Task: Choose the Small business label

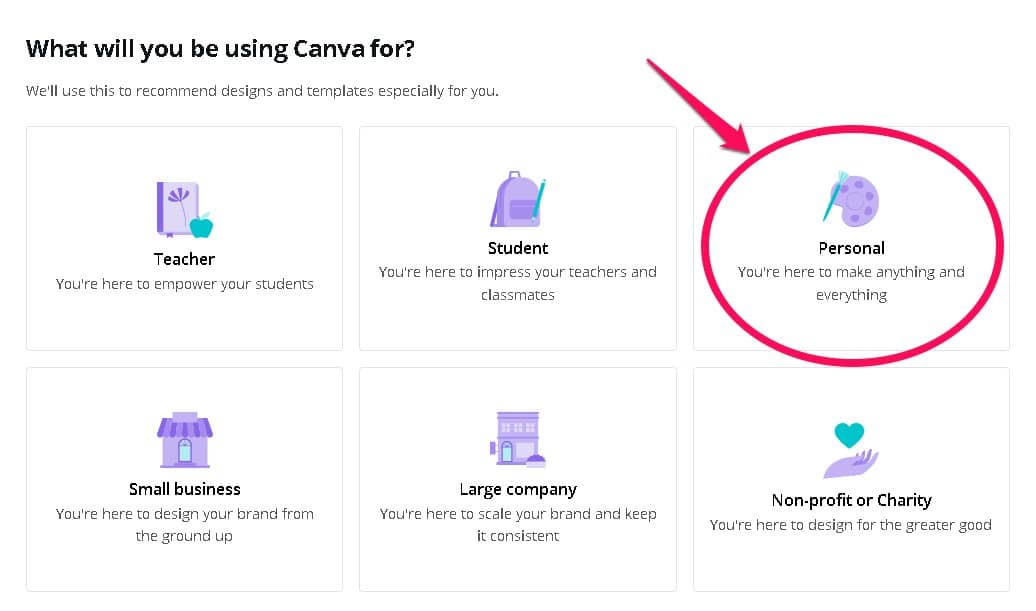Action: (x=185, y=489)
